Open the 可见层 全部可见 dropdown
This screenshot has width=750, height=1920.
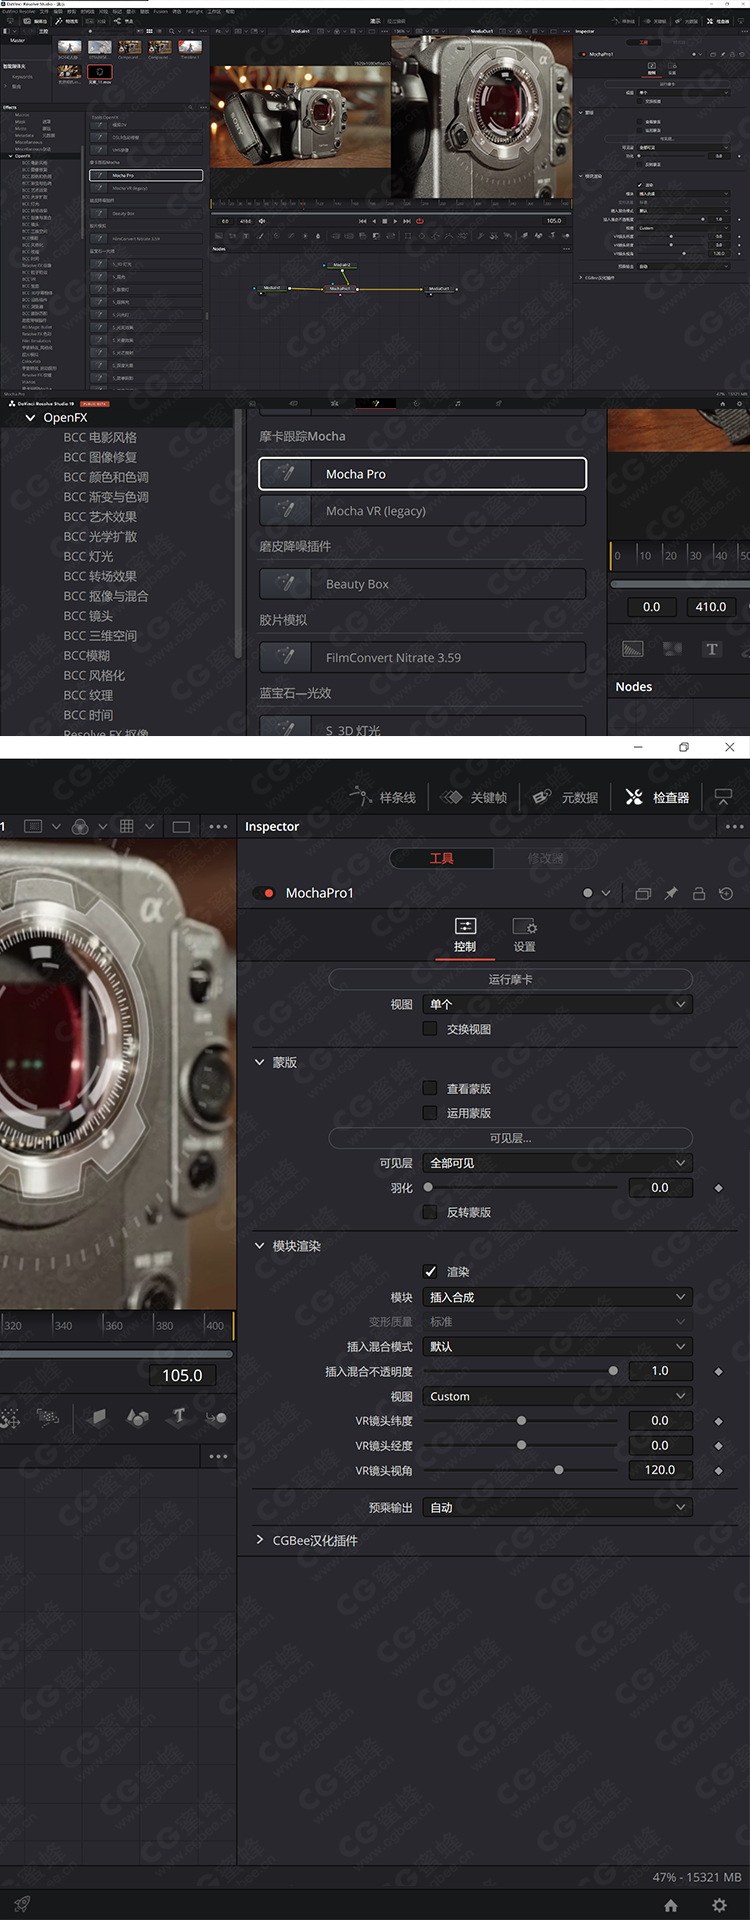[558, 1163]
